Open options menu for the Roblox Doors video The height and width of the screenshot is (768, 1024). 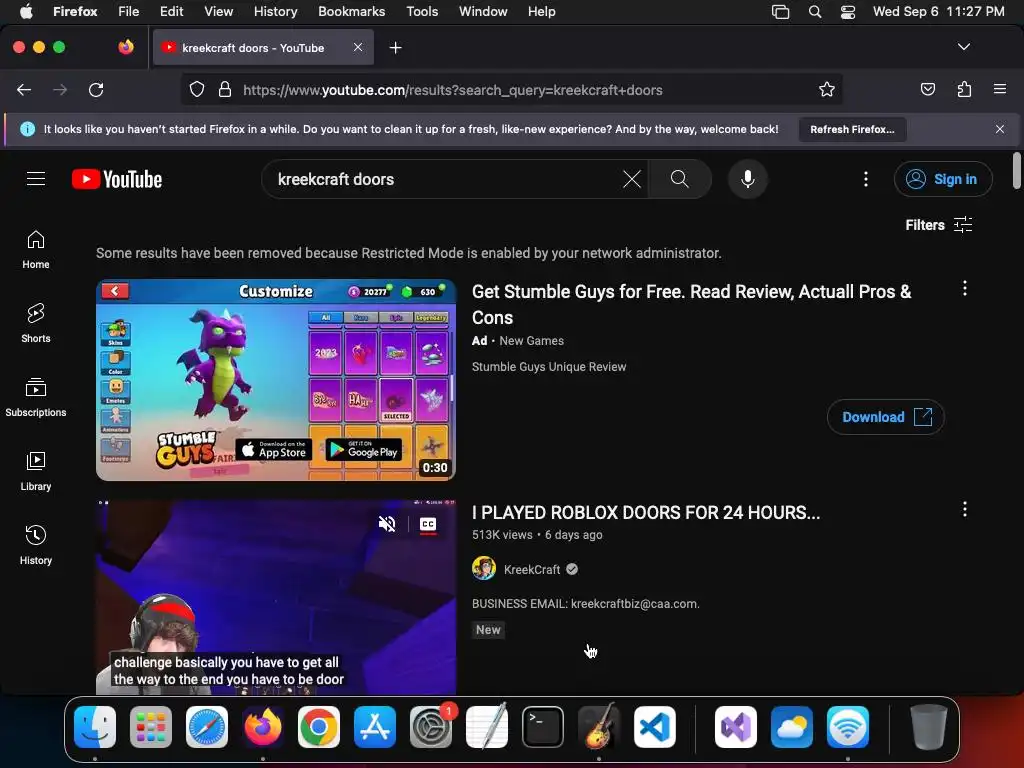tap(965, 509)
